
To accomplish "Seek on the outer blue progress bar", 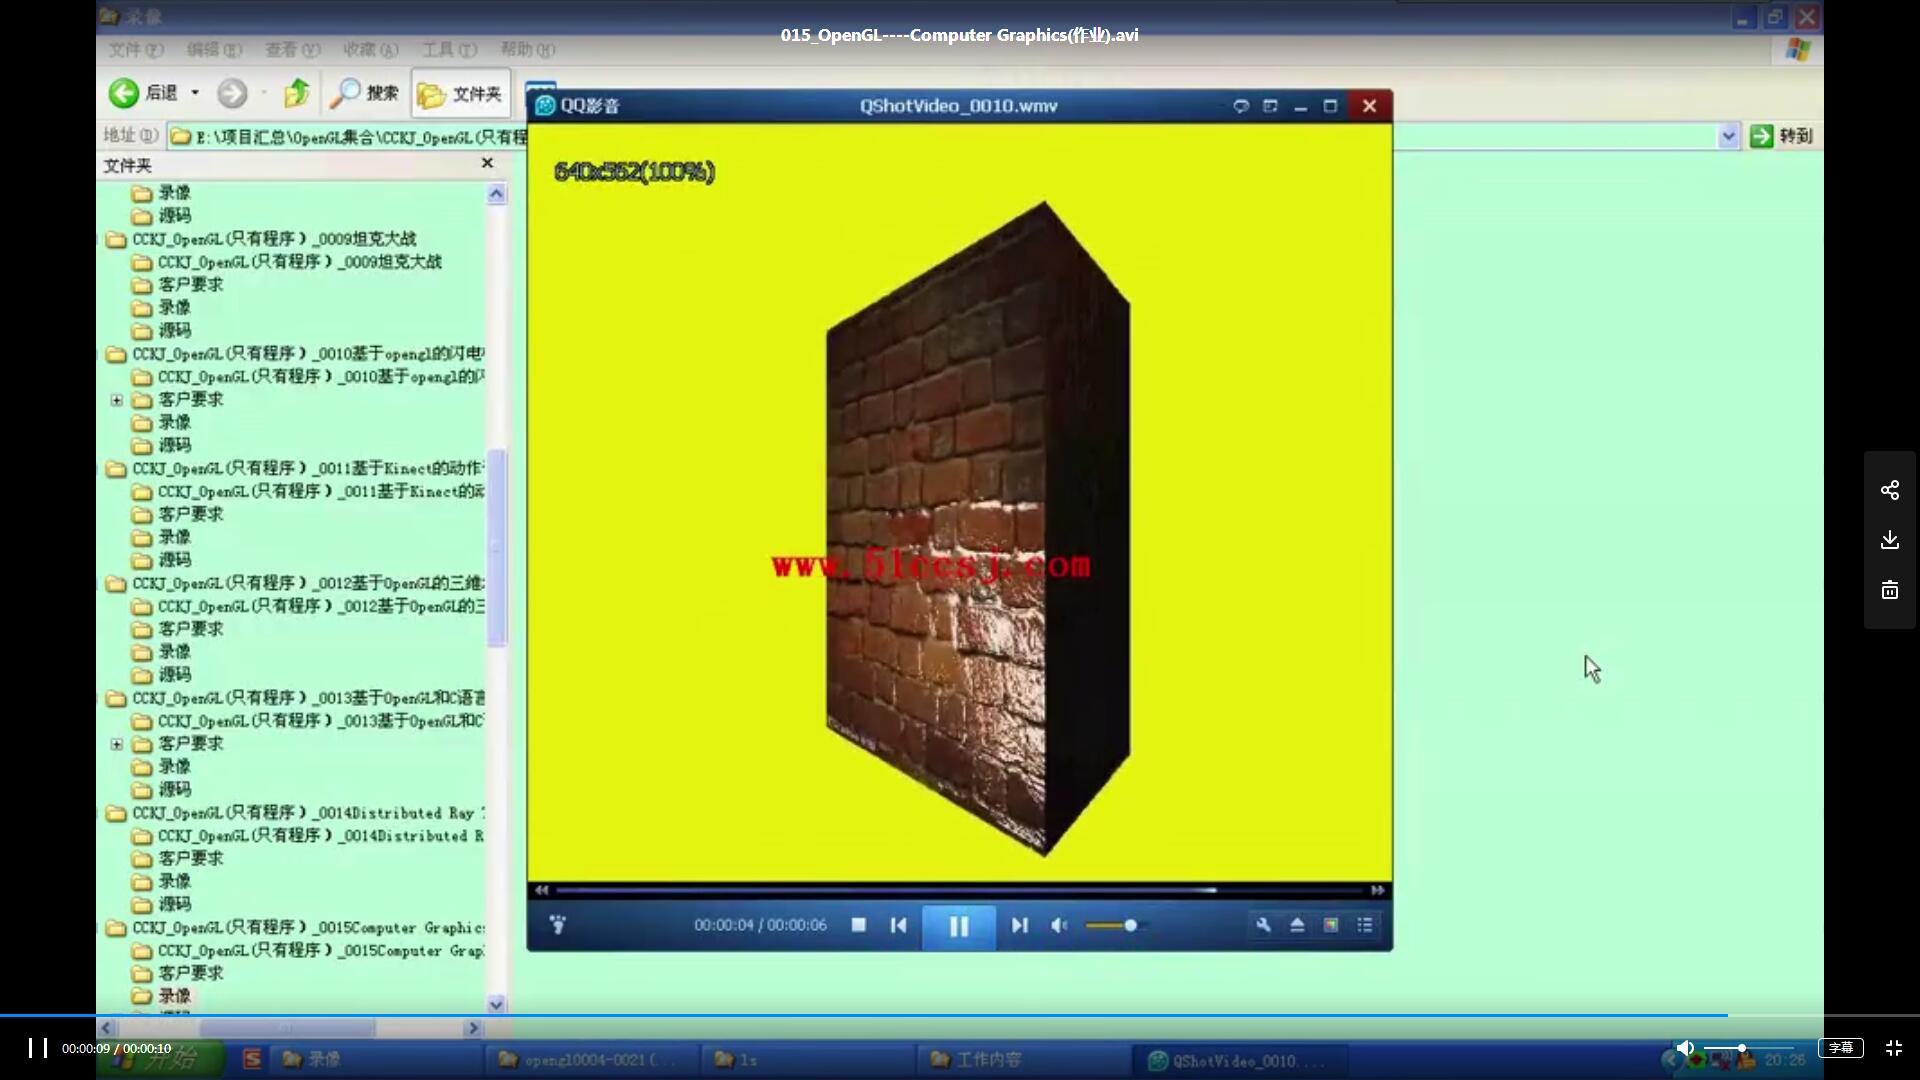I will pos(960,1015).
